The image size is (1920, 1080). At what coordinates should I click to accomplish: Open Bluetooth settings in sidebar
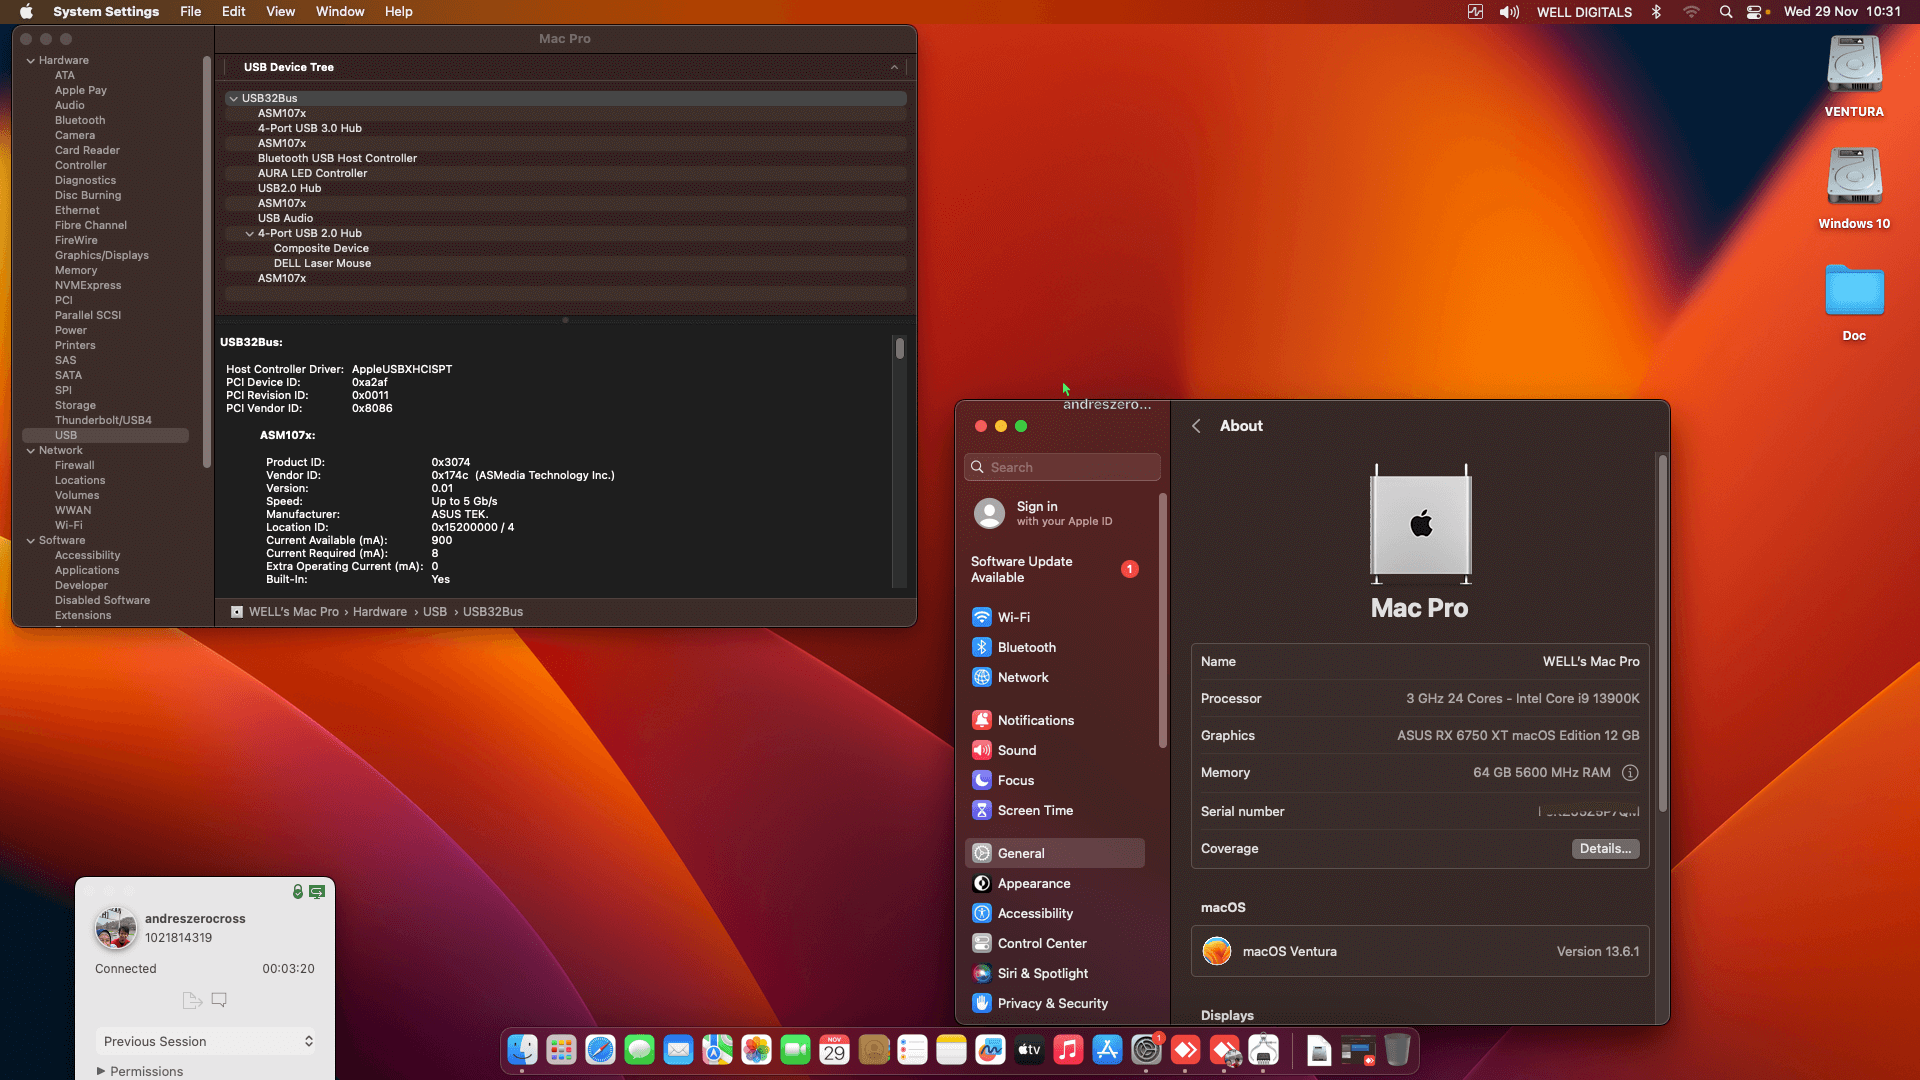point(1026,648)
